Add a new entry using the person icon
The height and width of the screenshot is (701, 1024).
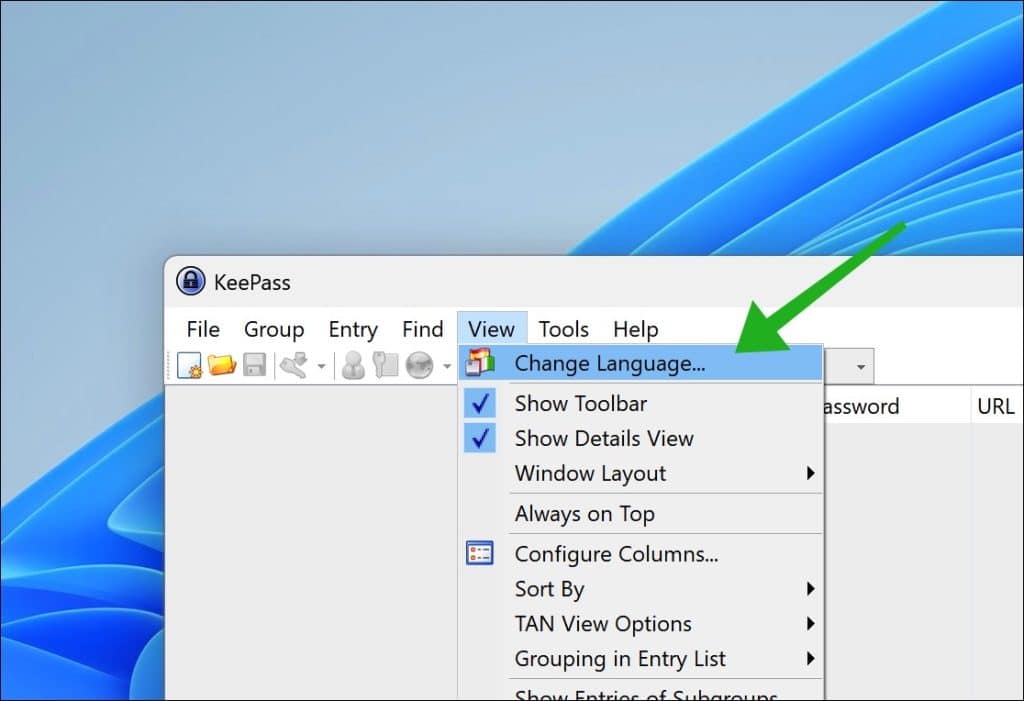(x=353, y=365)
